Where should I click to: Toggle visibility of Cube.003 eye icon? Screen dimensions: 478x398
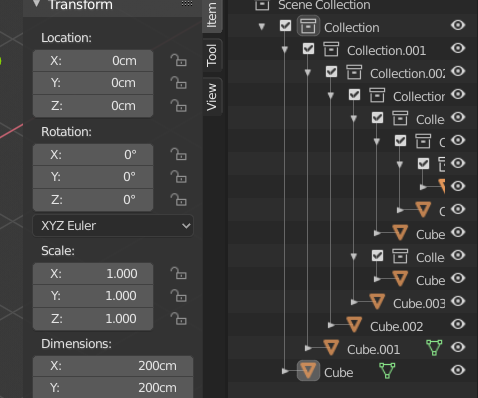tap(458, 301)
